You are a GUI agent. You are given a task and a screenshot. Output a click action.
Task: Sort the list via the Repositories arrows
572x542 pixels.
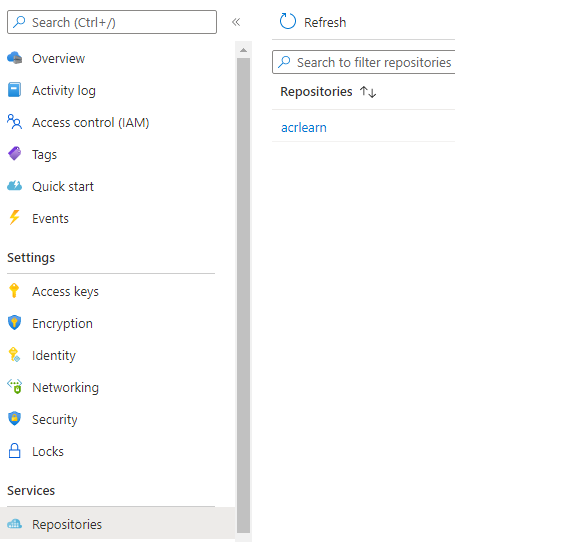pos(368,92)
